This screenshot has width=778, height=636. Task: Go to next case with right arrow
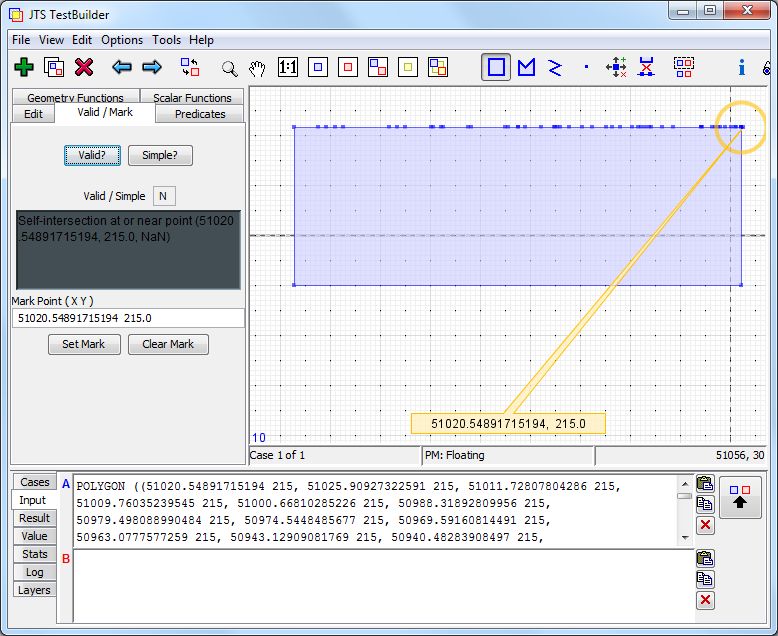(x=152, y=67)
